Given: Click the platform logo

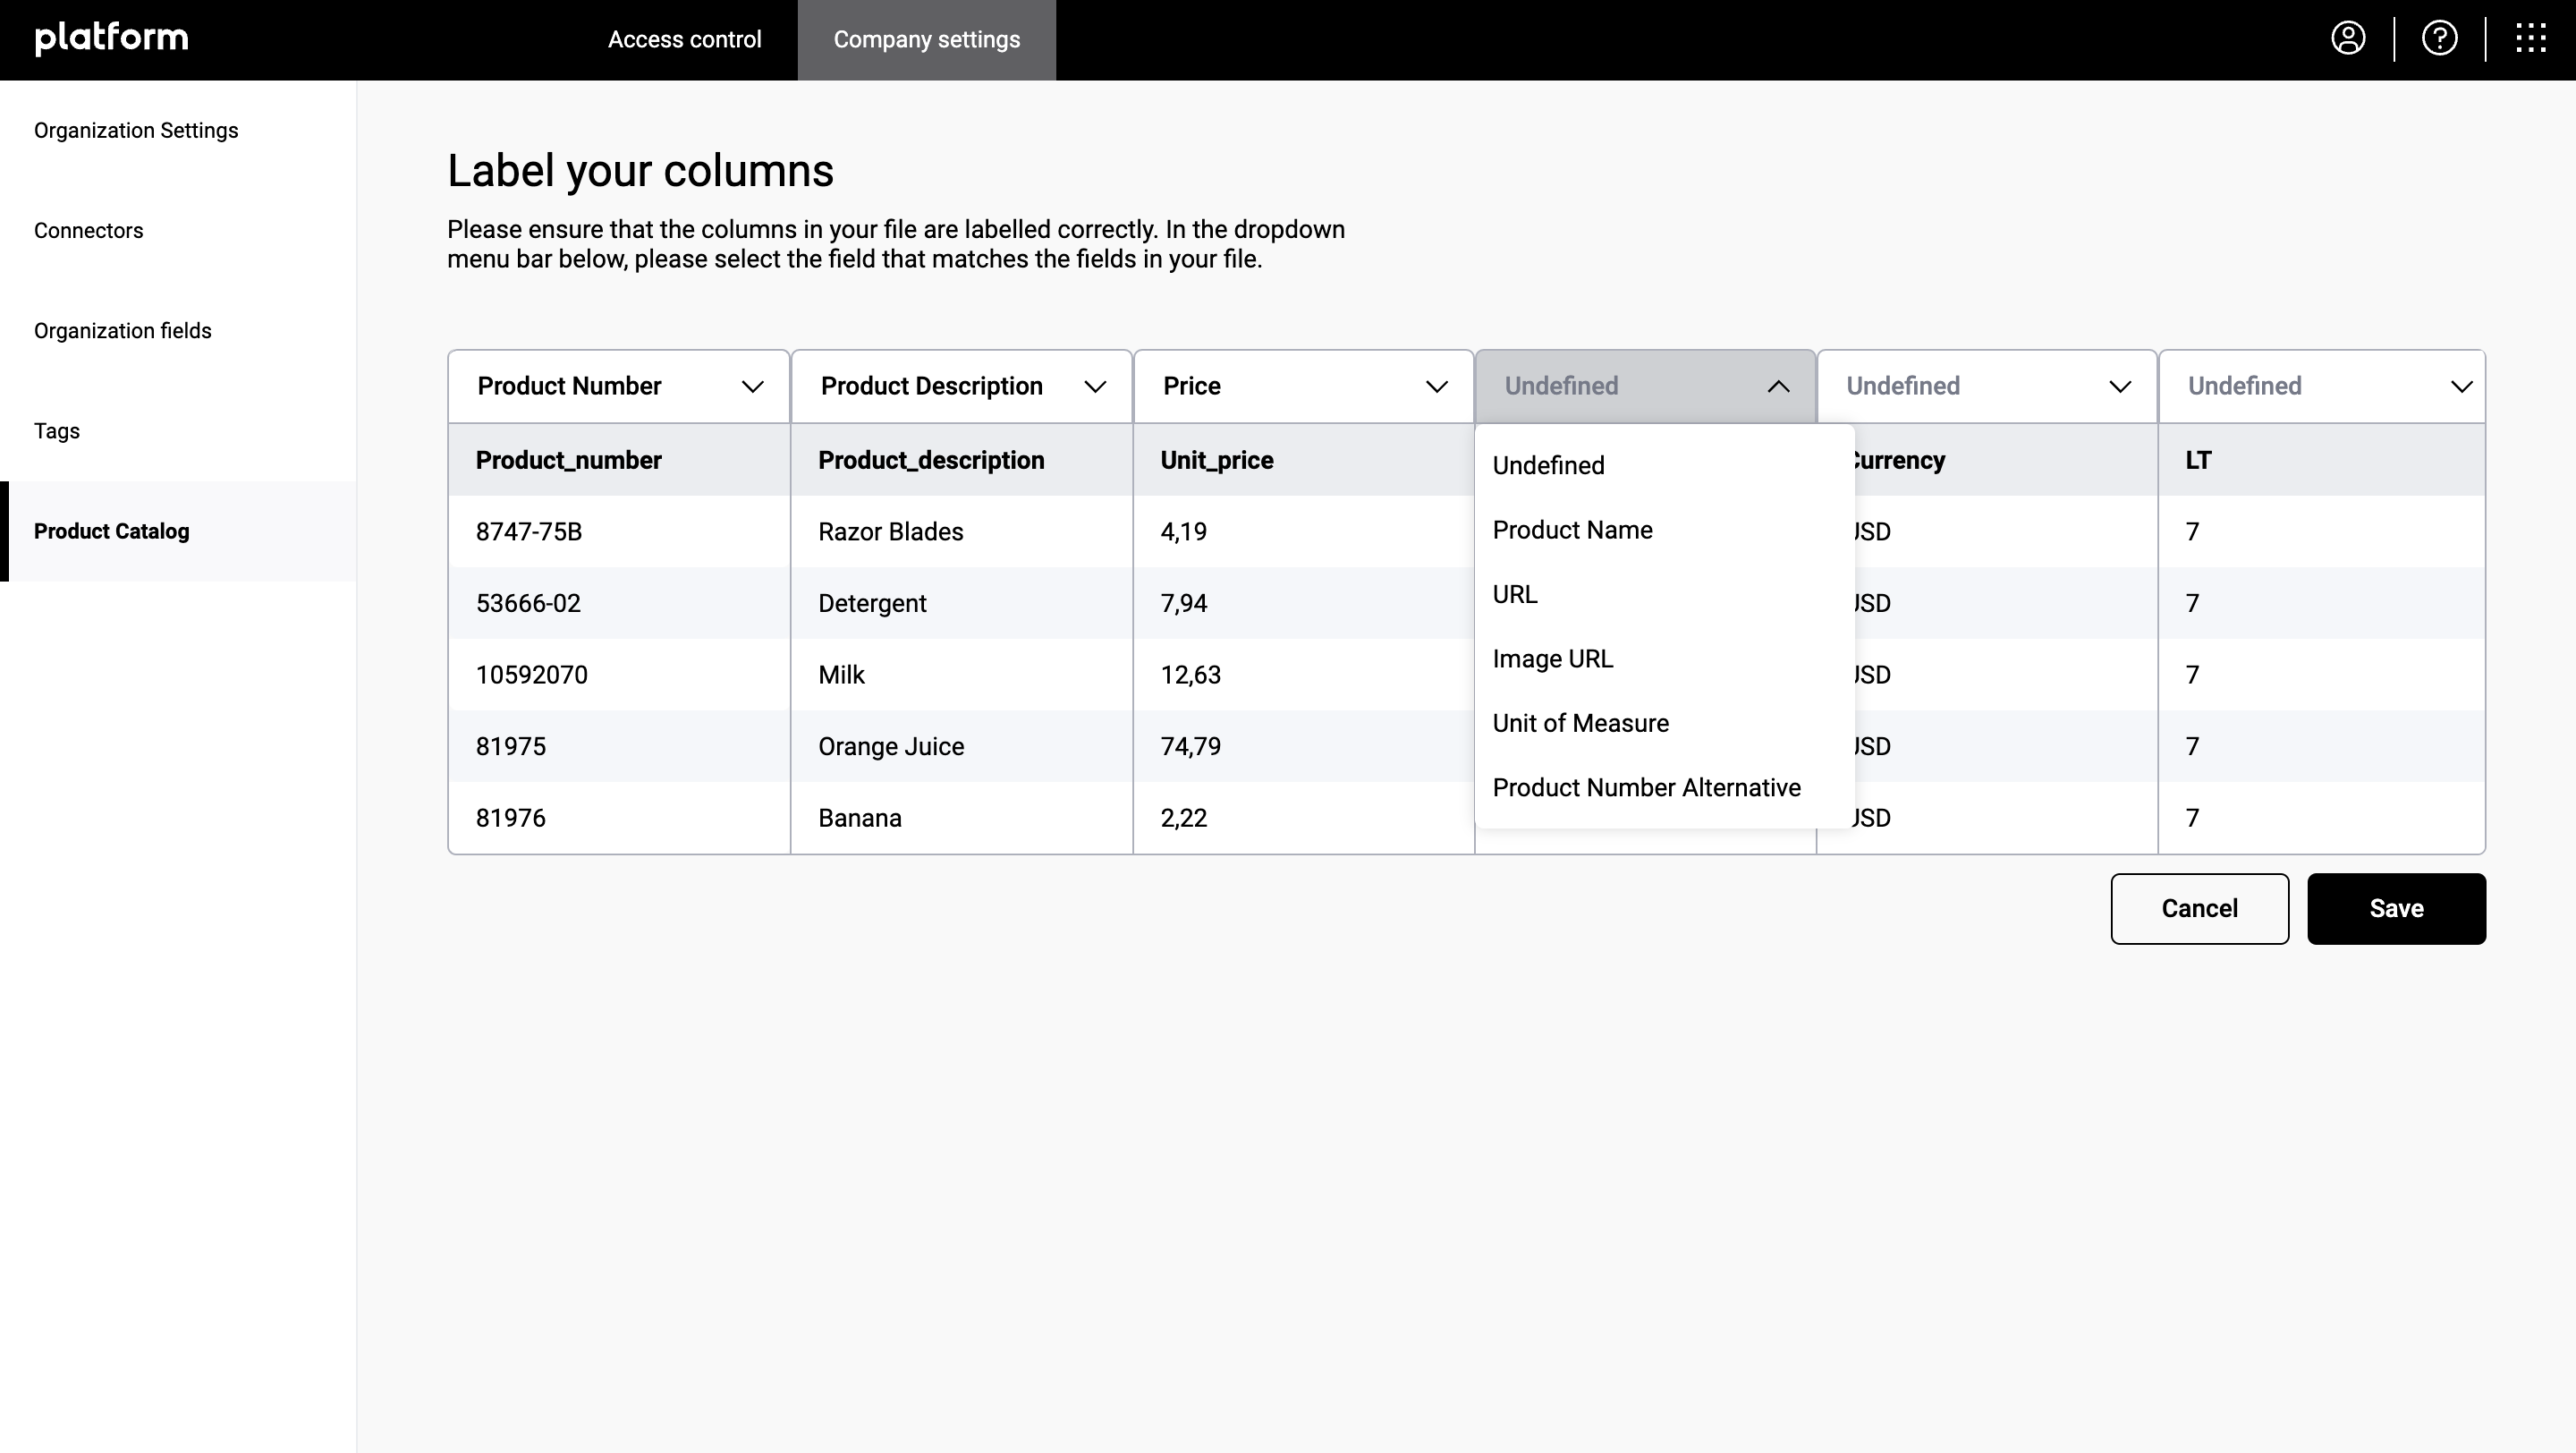Looking at the screenshot, I should tap(111, 39).
